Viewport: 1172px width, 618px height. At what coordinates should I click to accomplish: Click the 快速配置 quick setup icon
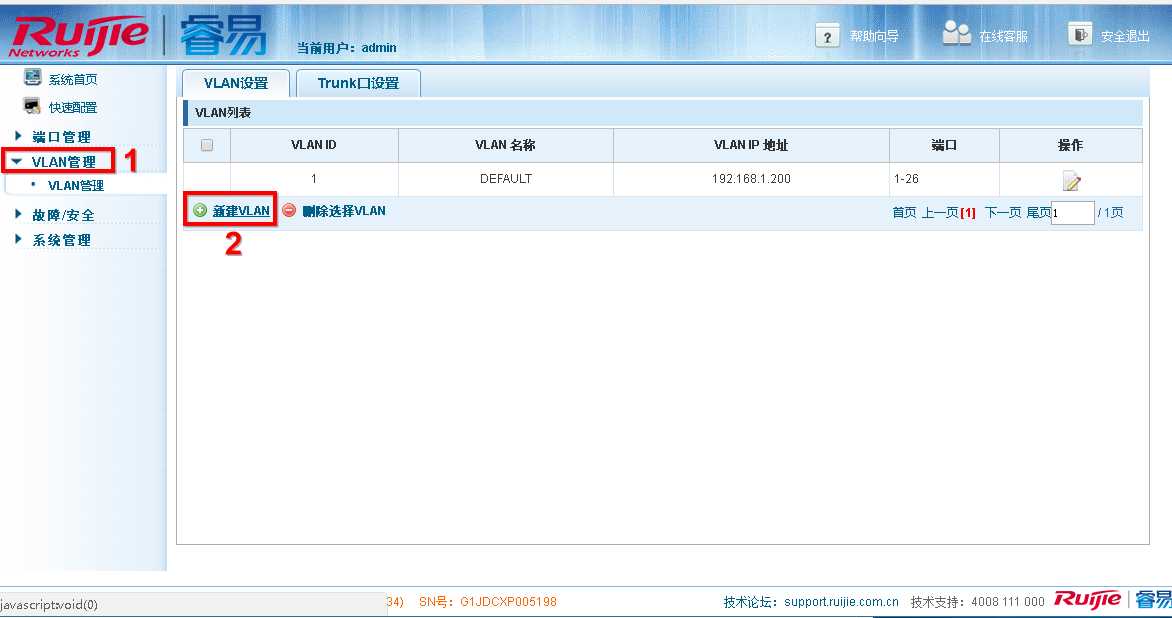32,106
